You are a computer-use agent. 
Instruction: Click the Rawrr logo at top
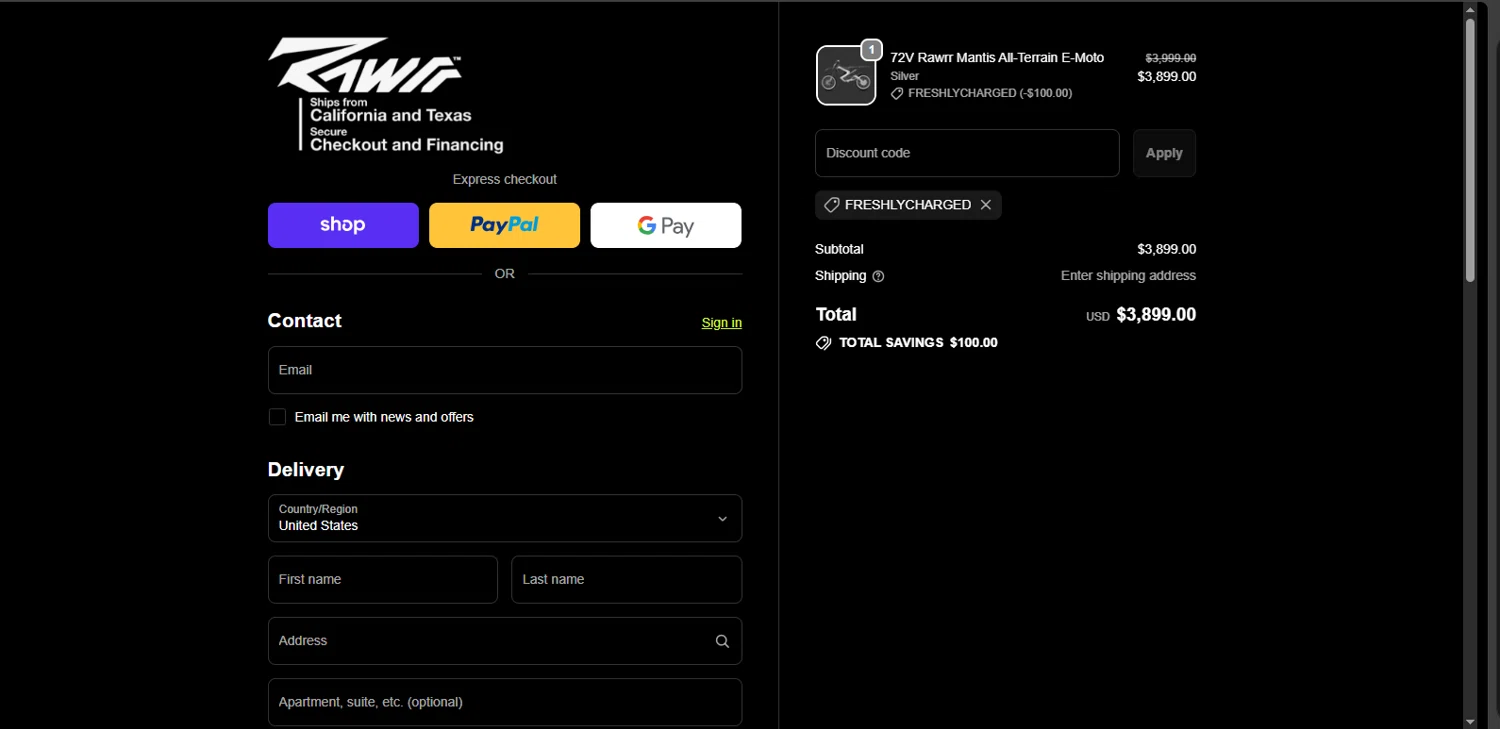(386, 95)
